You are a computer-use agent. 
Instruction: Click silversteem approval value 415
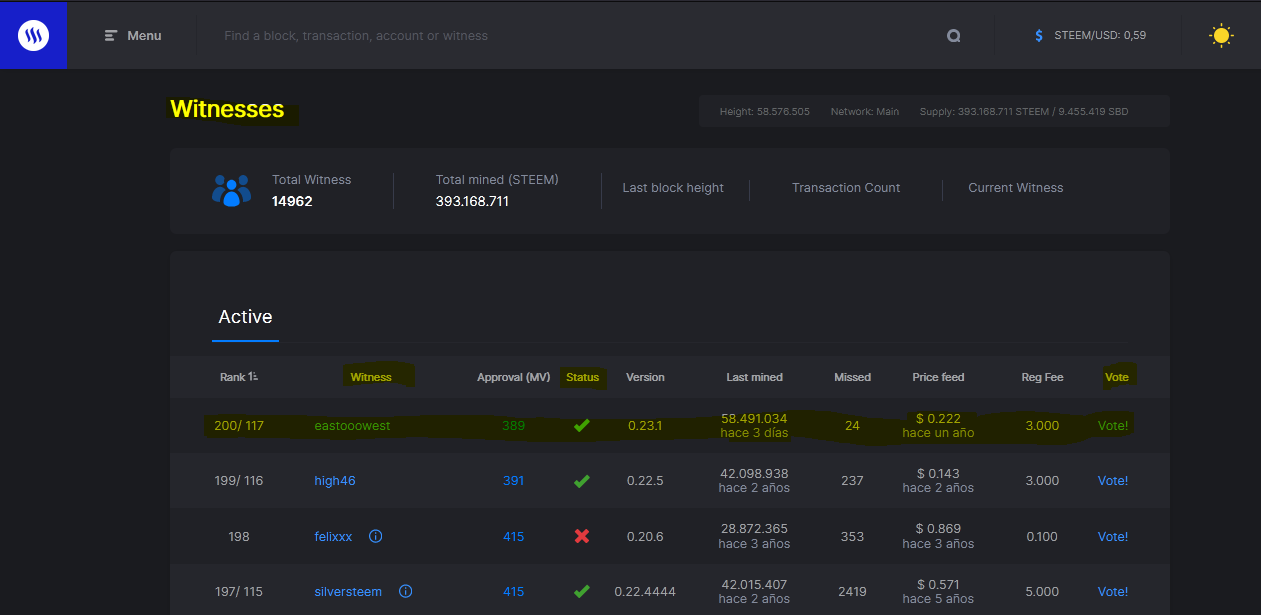513,591
